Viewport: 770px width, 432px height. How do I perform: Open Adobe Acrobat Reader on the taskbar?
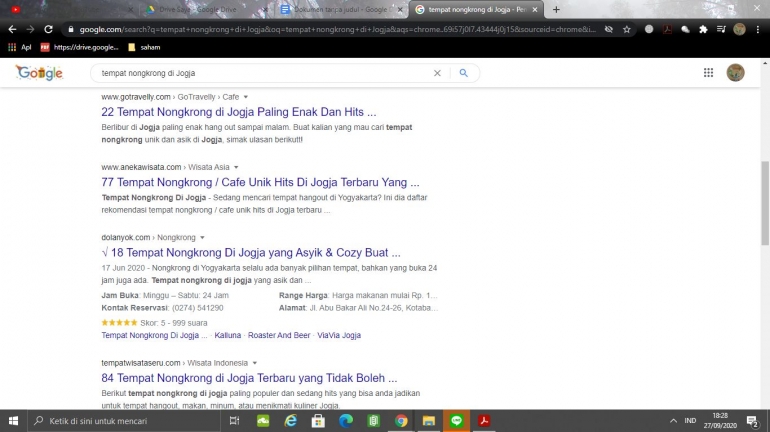coord(484,421)
